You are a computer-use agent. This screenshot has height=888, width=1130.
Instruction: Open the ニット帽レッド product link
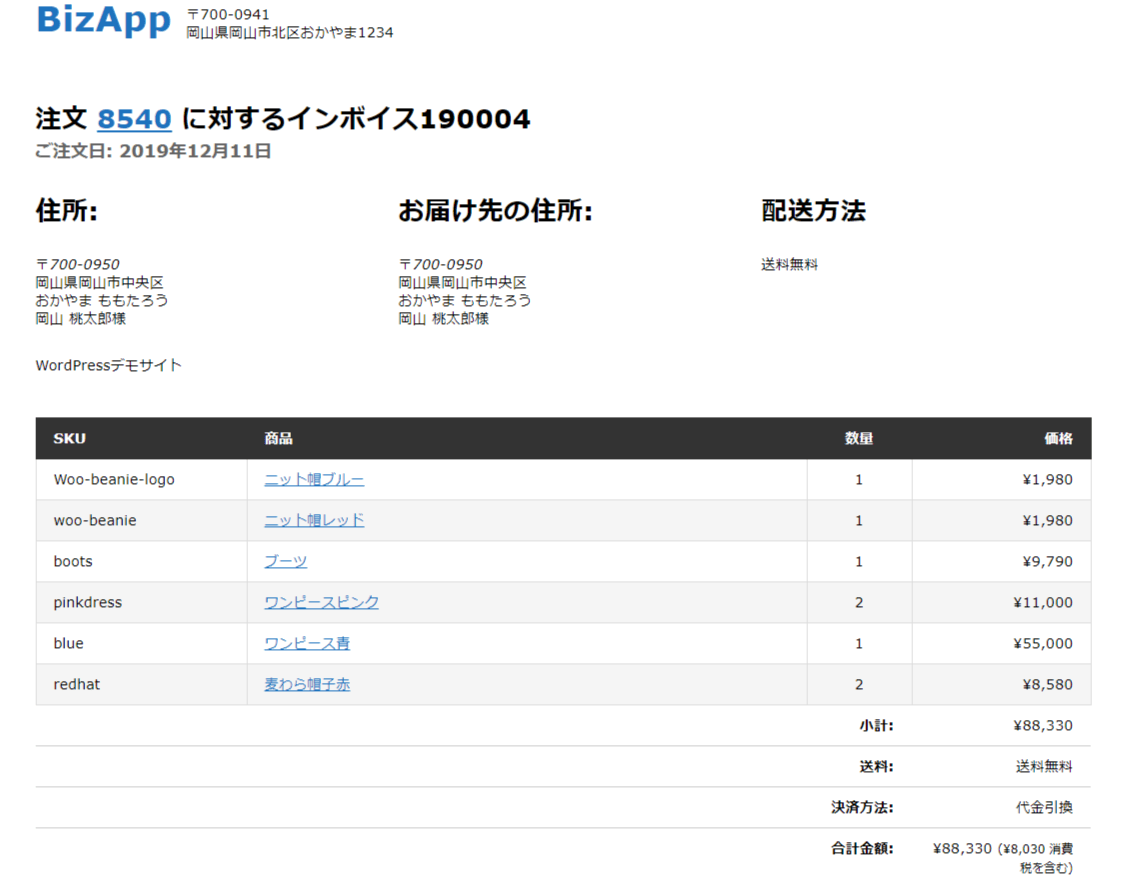pyautogui.click(x=314, y=521)
